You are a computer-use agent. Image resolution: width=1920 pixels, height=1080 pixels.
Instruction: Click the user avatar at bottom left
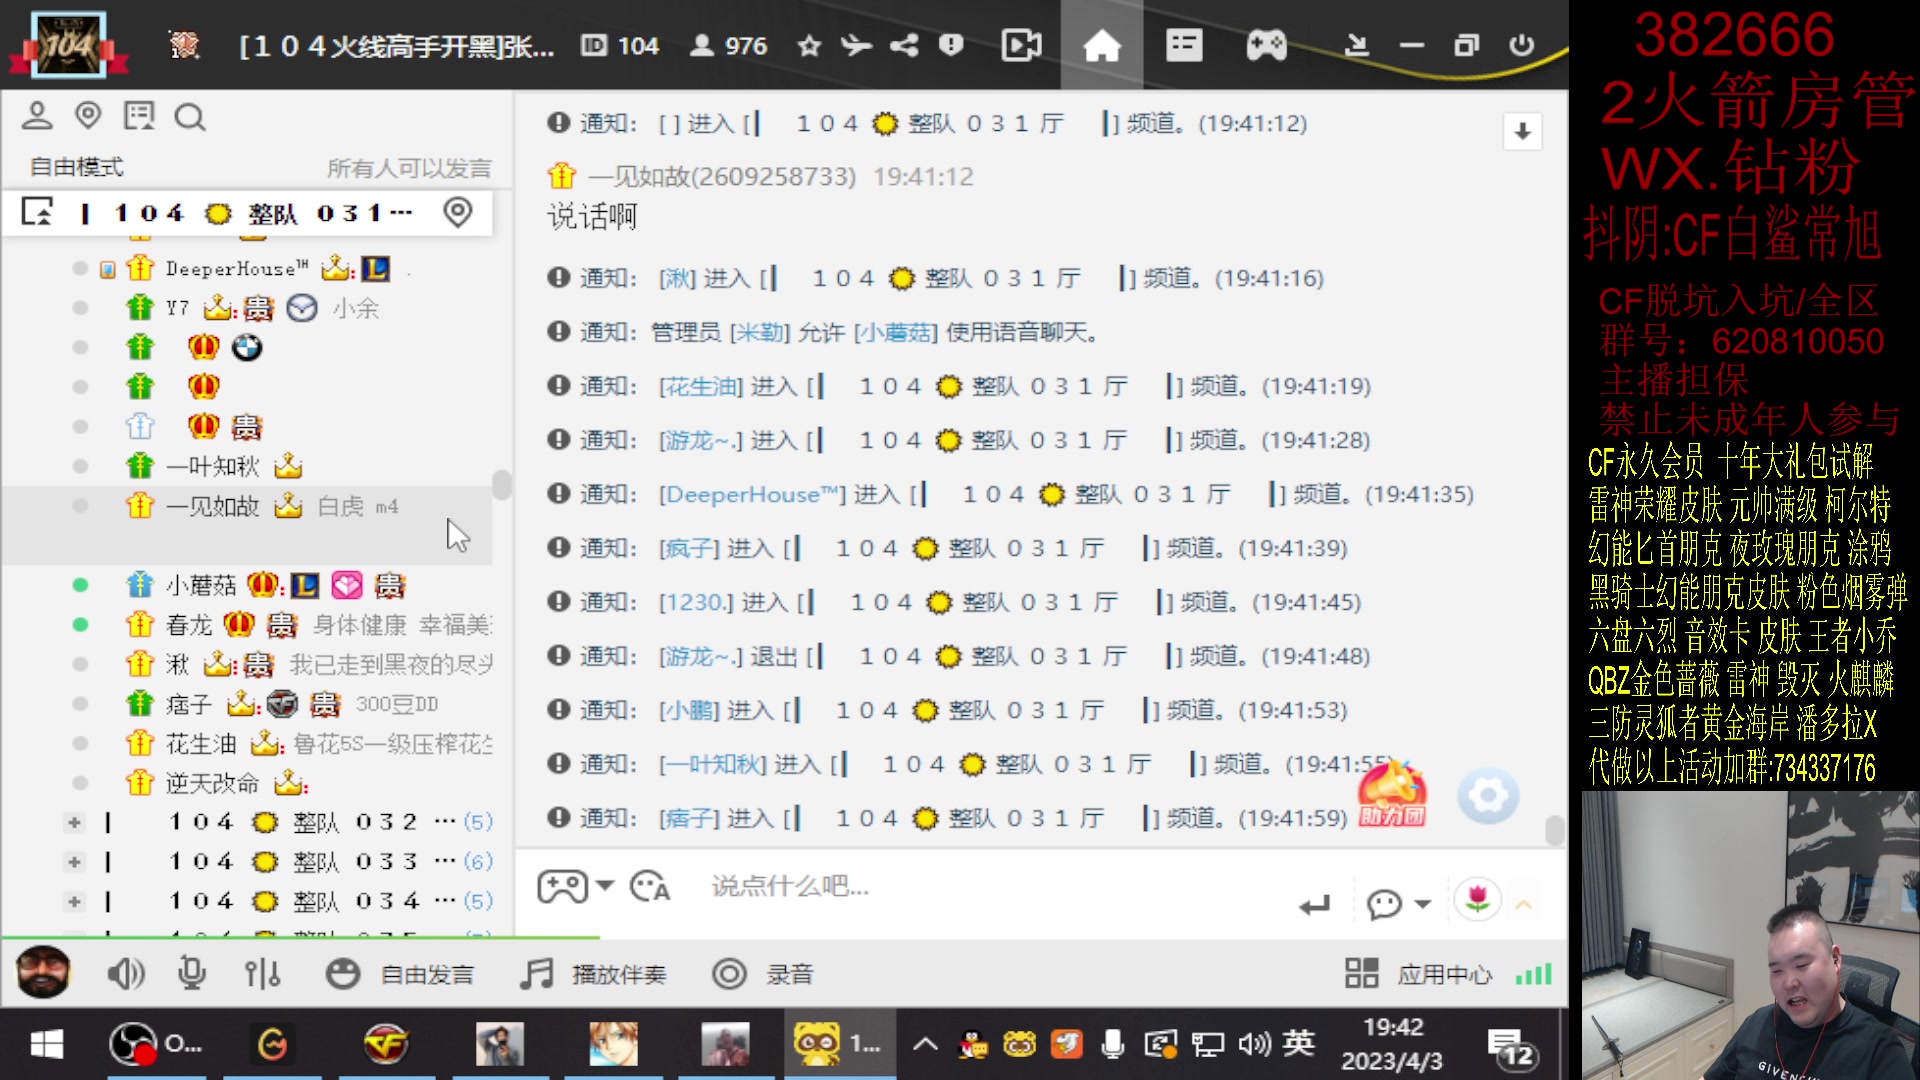pos(43,972)
